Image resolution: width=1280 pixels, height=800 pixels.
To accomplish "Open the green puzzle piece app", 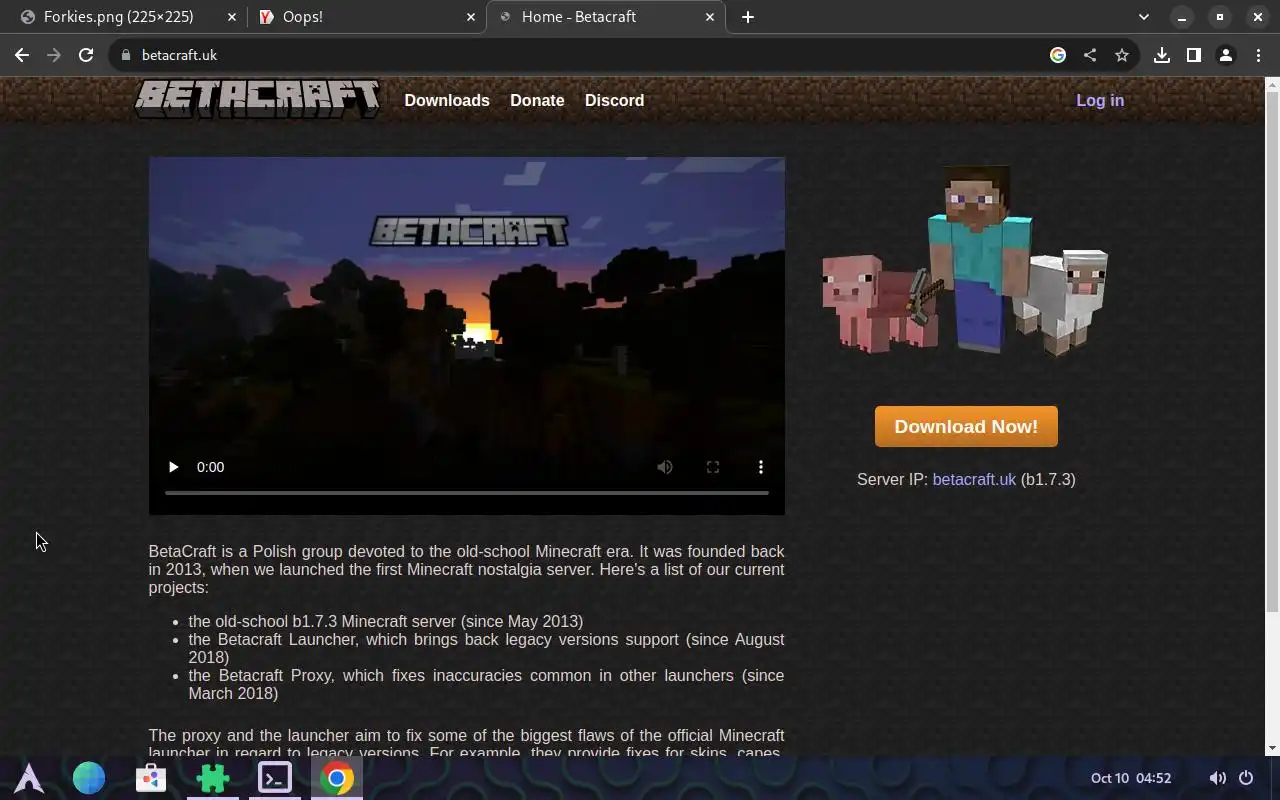I will (213, 778).
